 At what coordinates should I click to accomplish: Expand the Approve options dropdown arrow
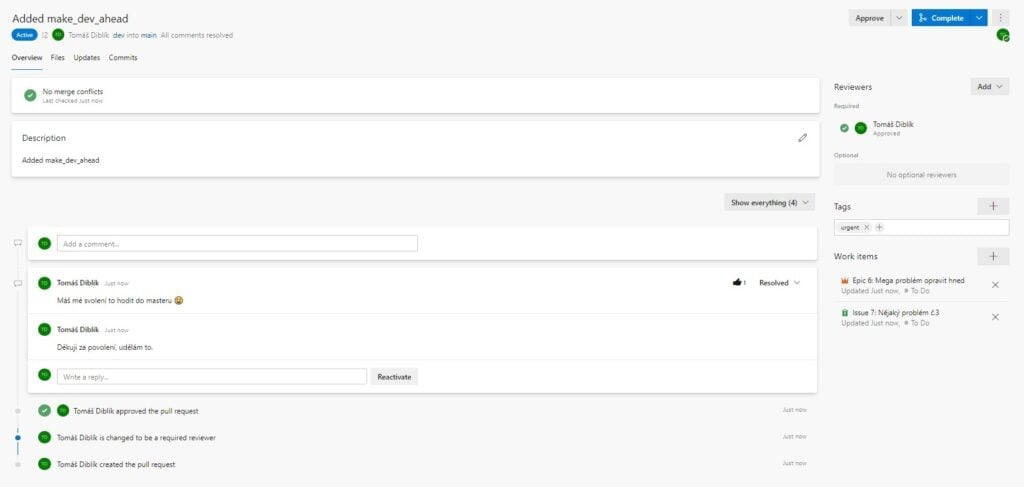click(x=899, y=18)
